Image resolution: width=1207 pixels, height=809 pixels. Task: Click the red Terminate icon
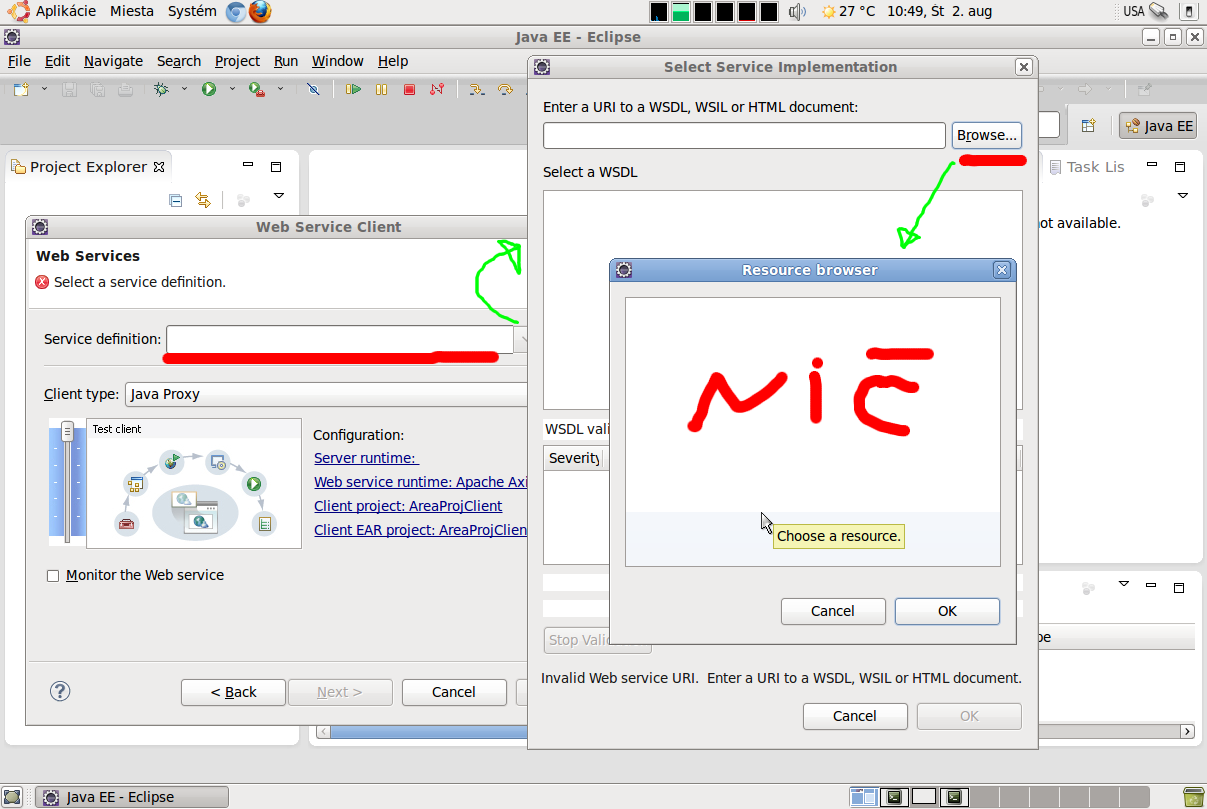409,89
